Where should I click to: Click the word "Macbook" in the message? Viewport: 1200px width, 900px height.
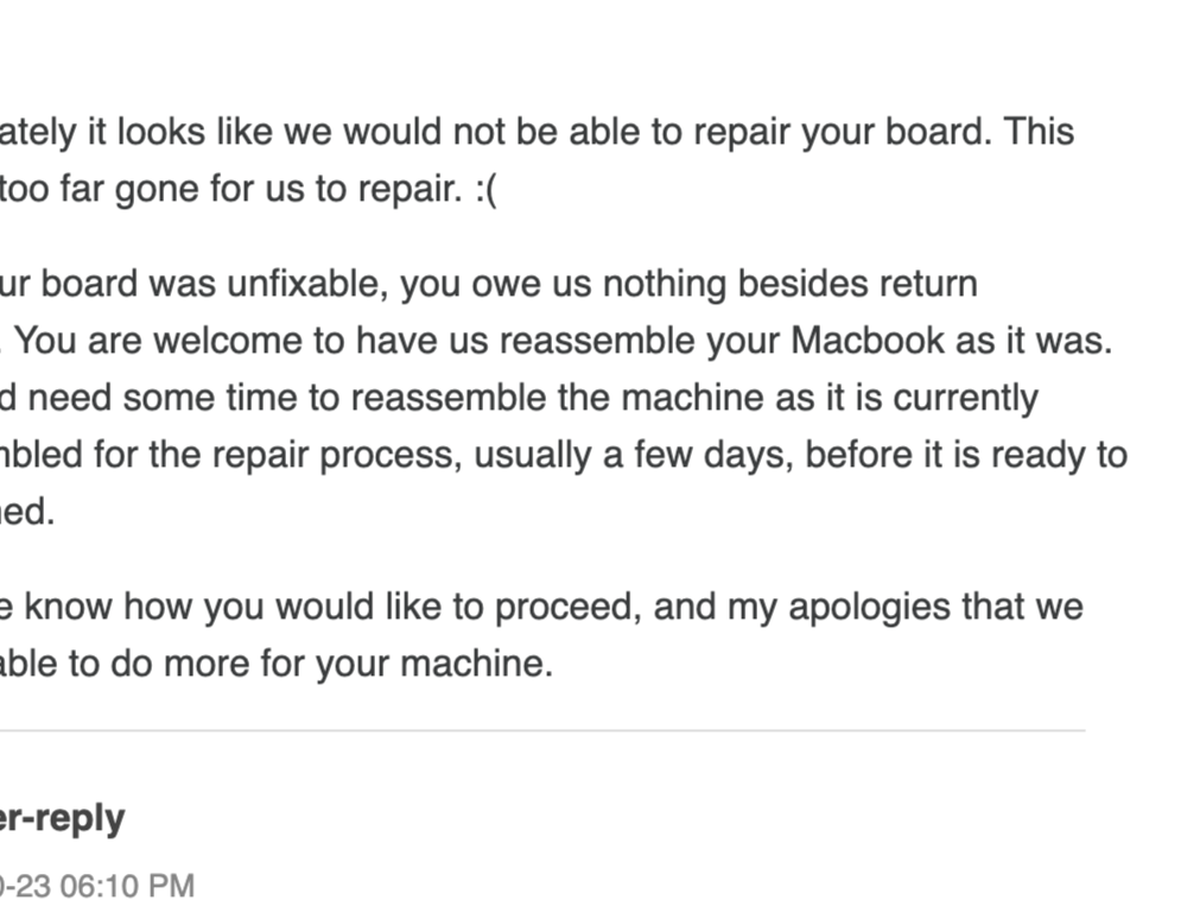point(867,341)
